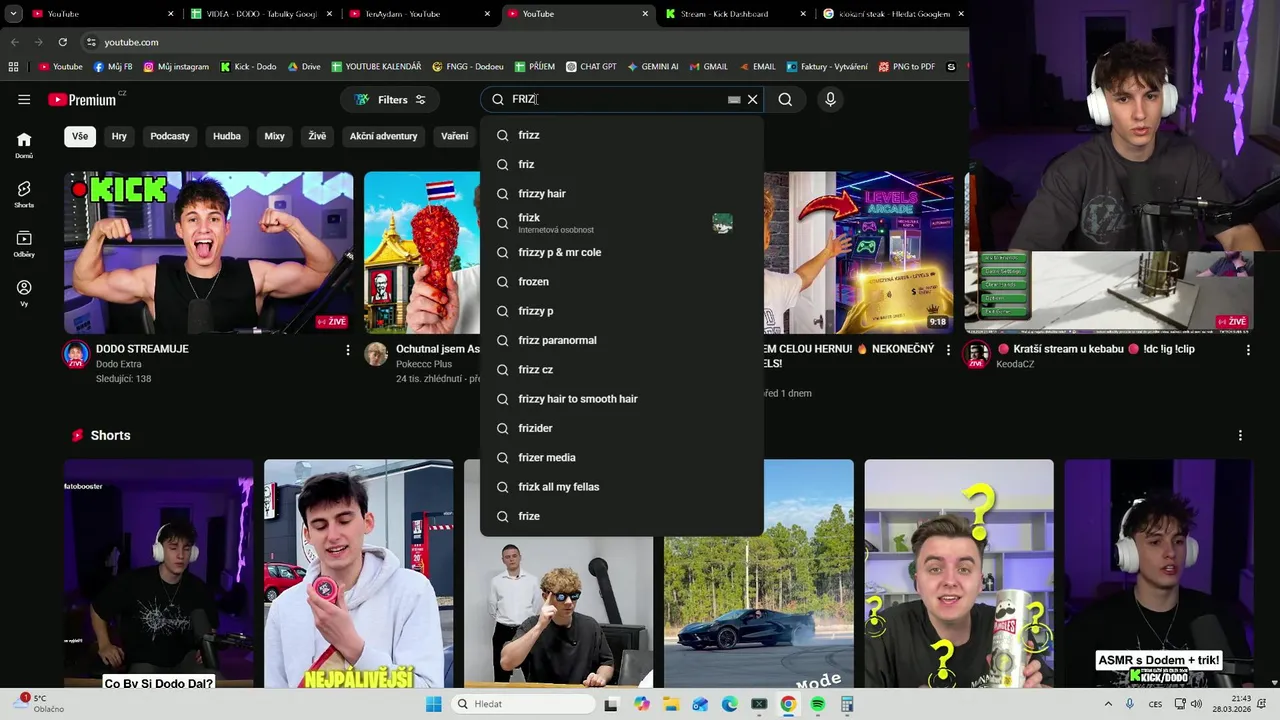Open the Vy profile section
Image resolution: width=1280 pixels, height=720 pixels.
click(24, 292)
